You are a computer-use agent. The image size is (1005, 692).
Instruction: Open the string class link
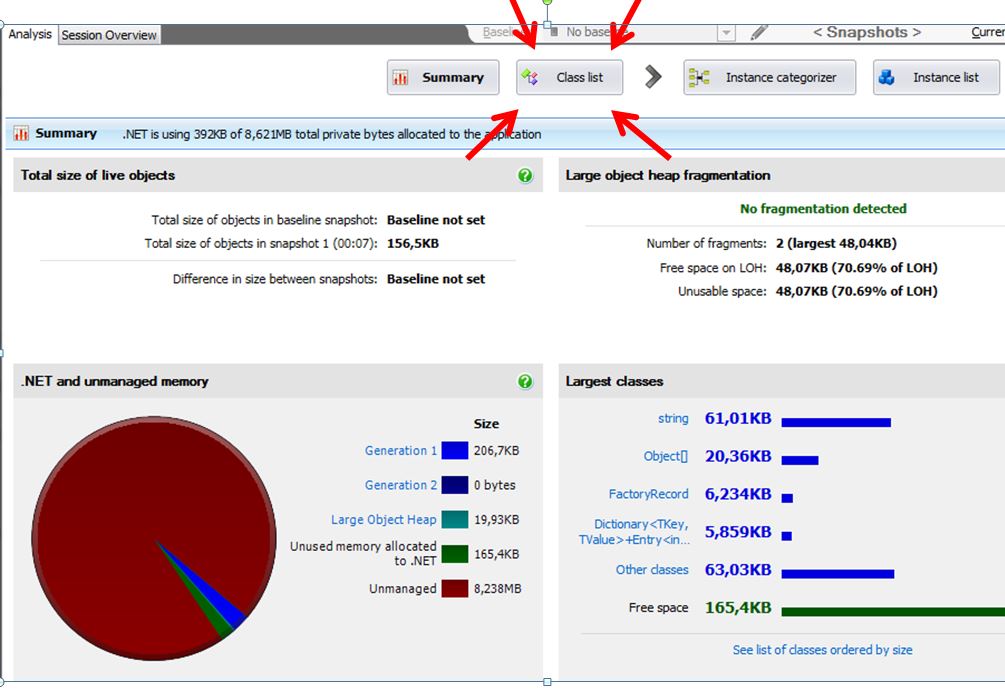(x=673, y=418)
